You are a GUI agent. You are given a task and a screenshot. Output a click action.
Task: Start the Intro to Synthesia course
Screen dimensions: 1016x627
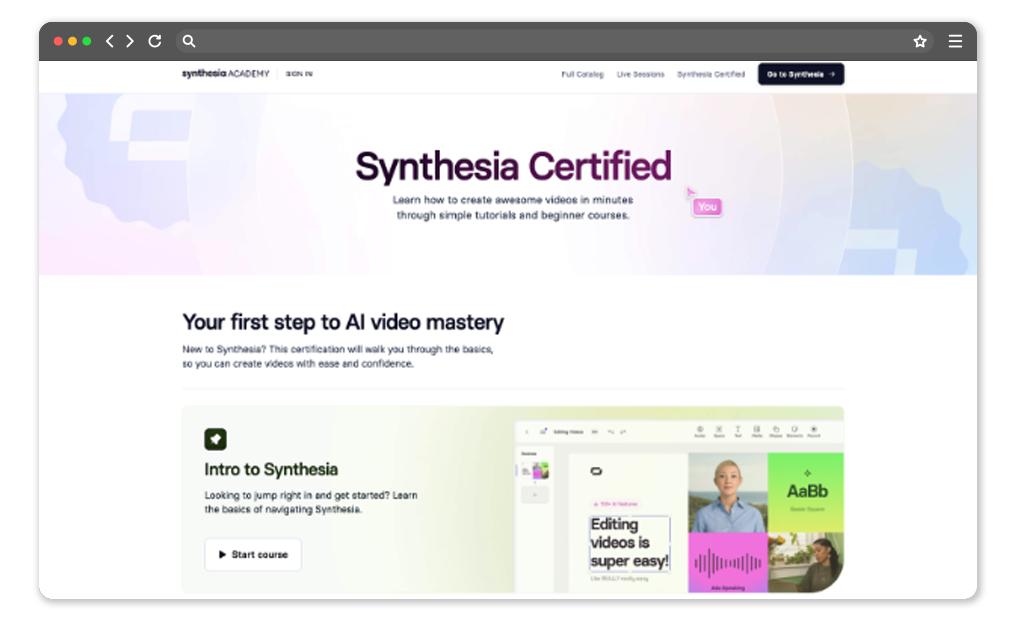tap(253, 554)
